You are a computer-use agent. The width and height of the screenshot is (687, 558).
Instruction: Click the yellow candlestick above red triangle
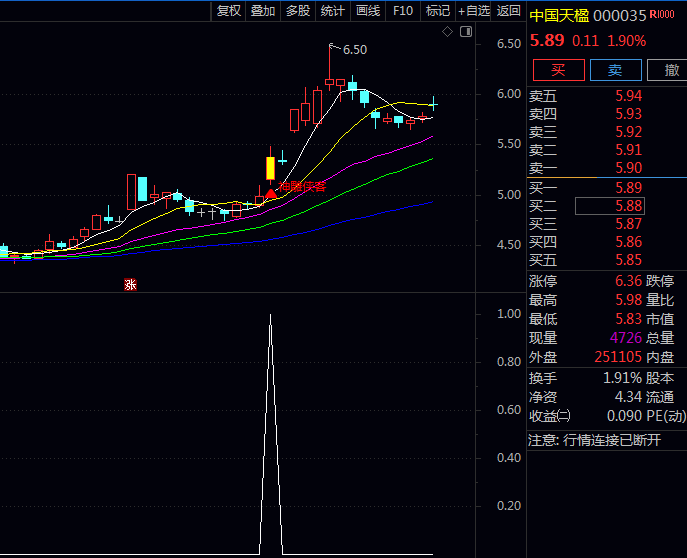click(270, 167)
